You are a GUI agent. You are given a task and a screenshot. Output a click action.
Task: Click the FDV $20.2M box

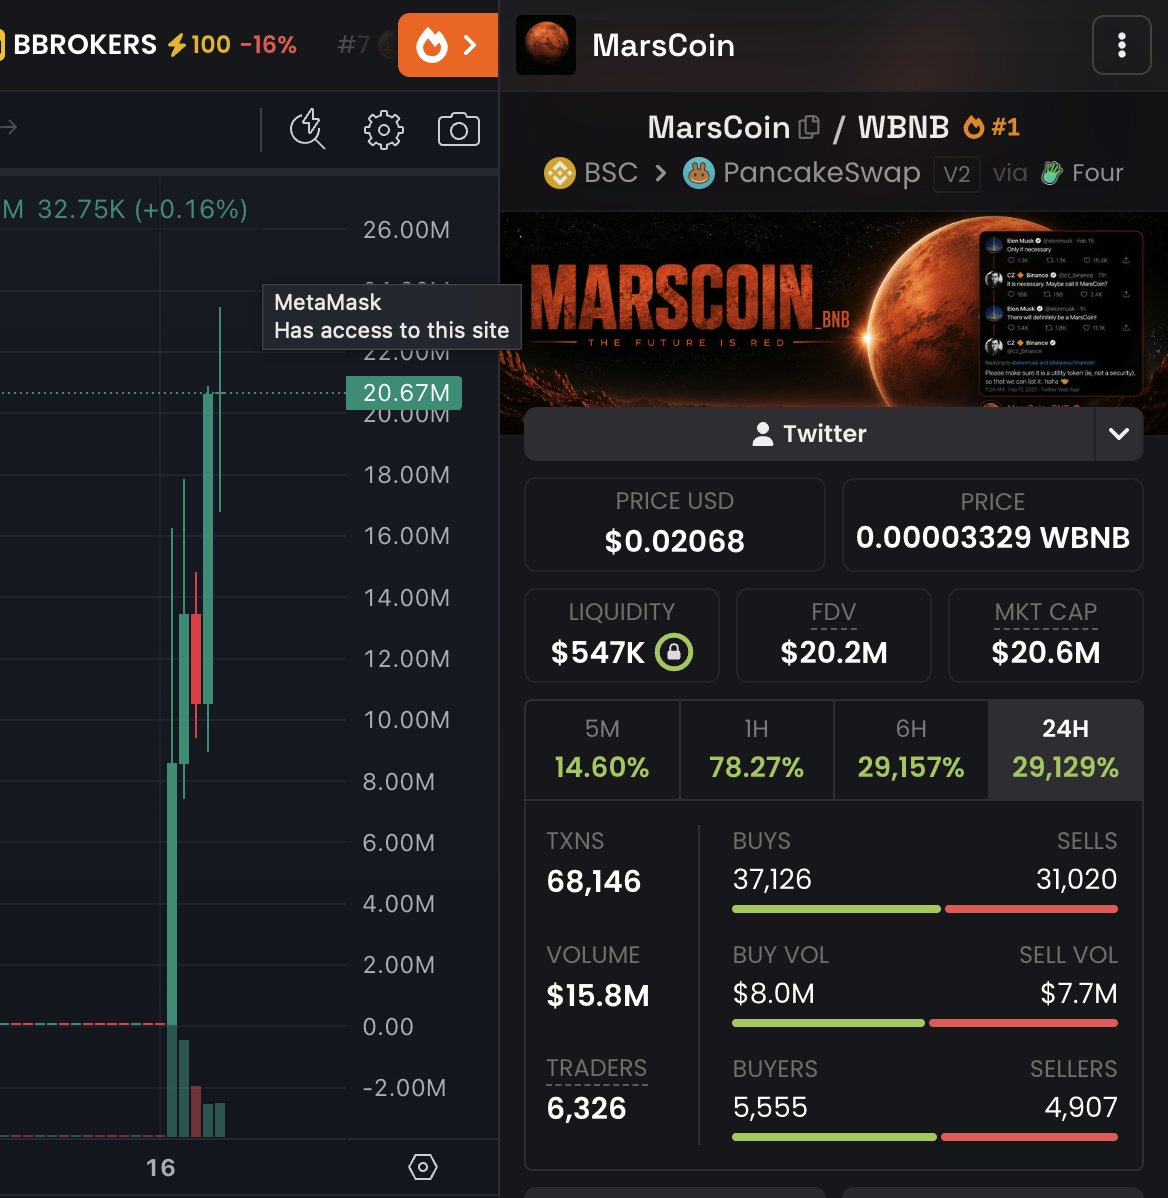tap(833, 635)
